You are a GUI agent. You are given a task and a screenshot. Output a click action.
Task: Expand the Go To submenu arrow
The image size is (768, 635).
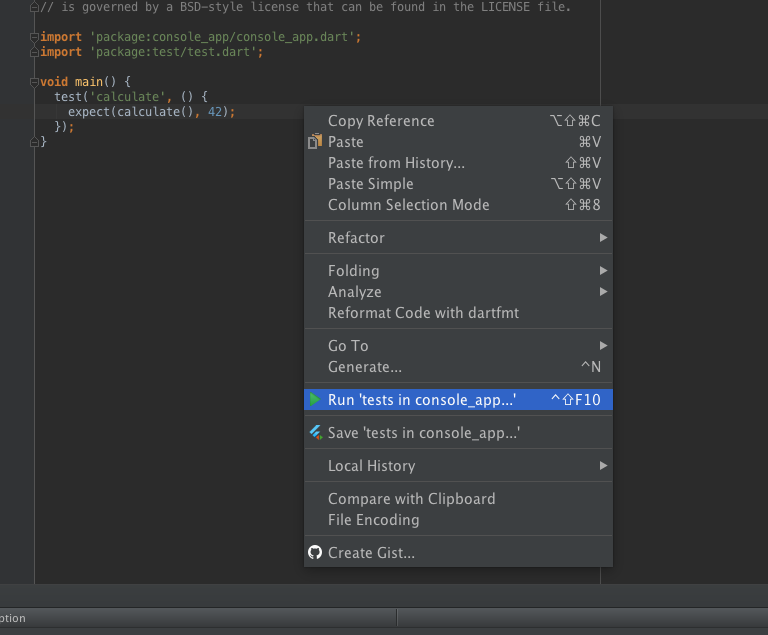point(603,345)
